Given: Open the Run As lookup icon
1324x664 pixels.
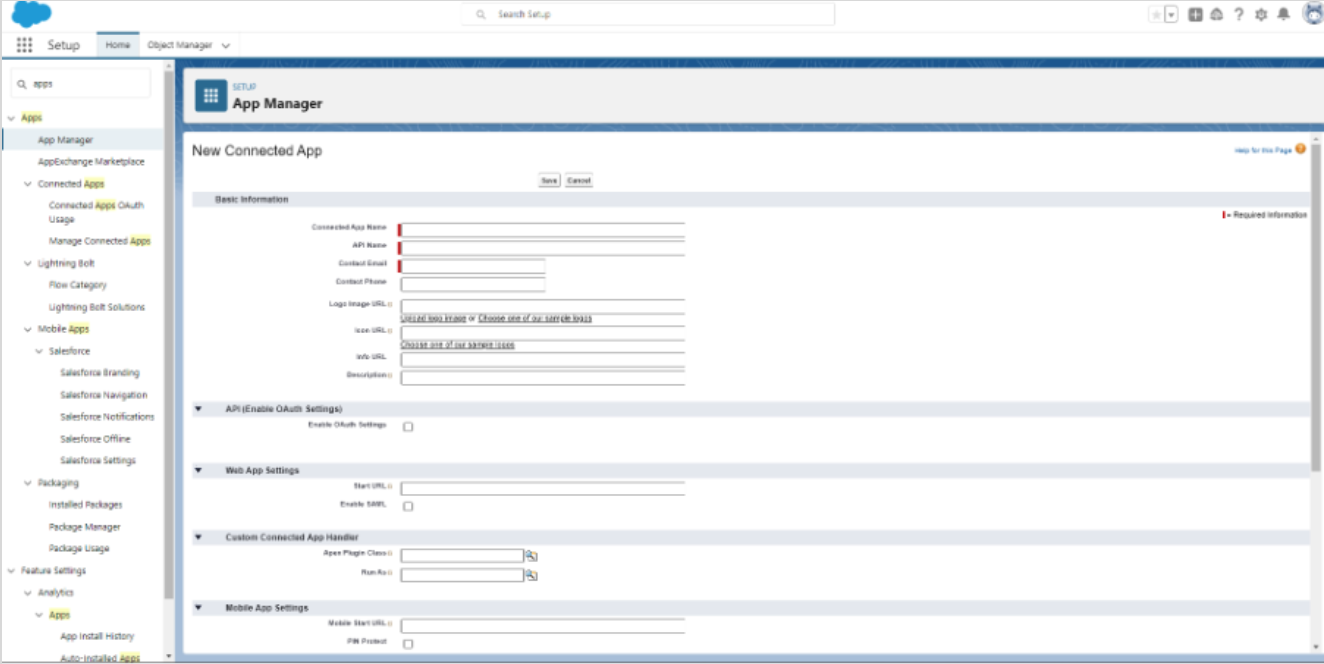Looking at the screenshot, I should pos(532,575).
